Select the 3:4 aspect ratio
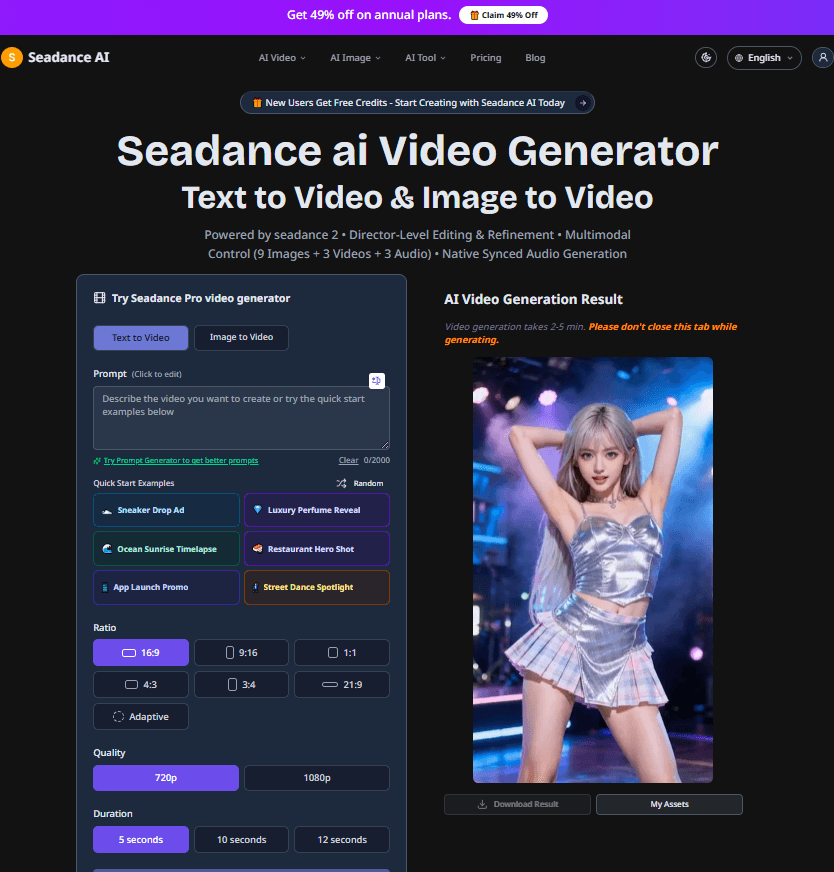 241,685
